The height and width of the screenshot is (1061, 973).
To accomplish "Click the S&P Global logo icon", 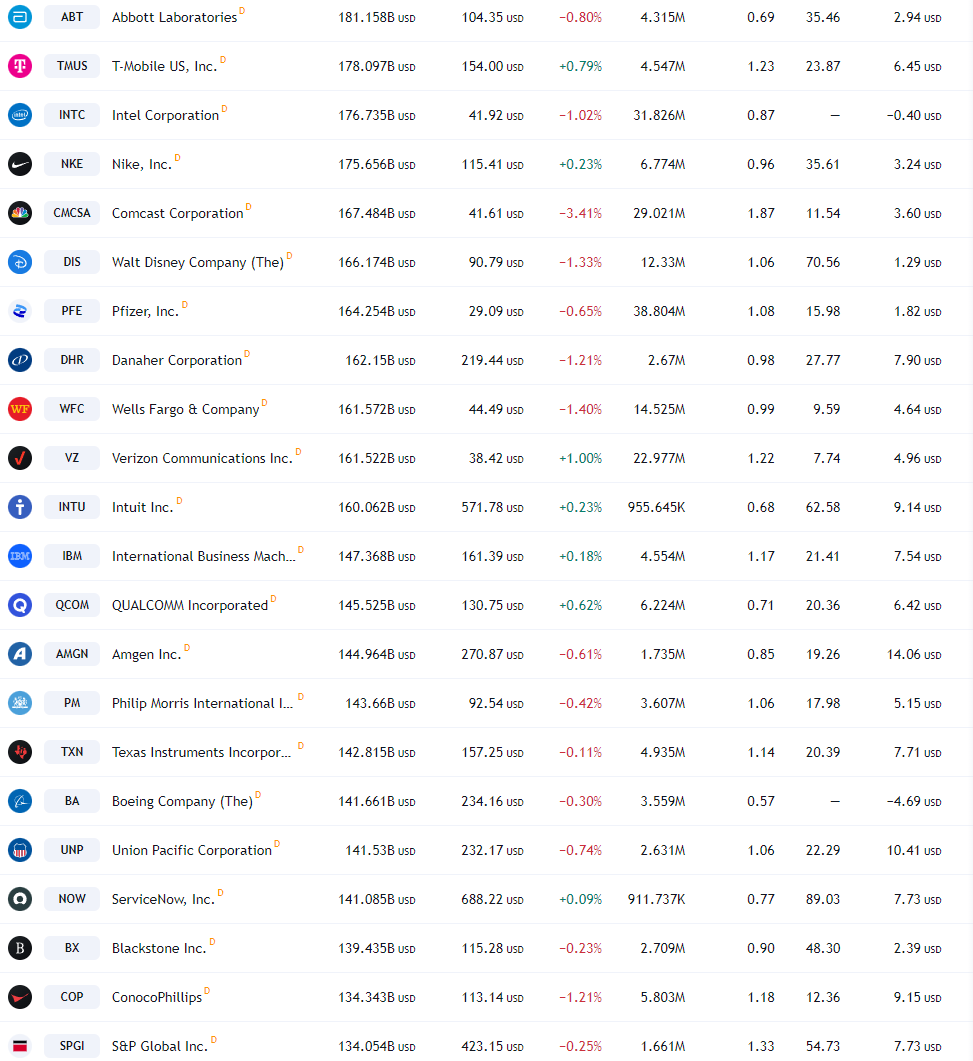I will pos(20,1046).
